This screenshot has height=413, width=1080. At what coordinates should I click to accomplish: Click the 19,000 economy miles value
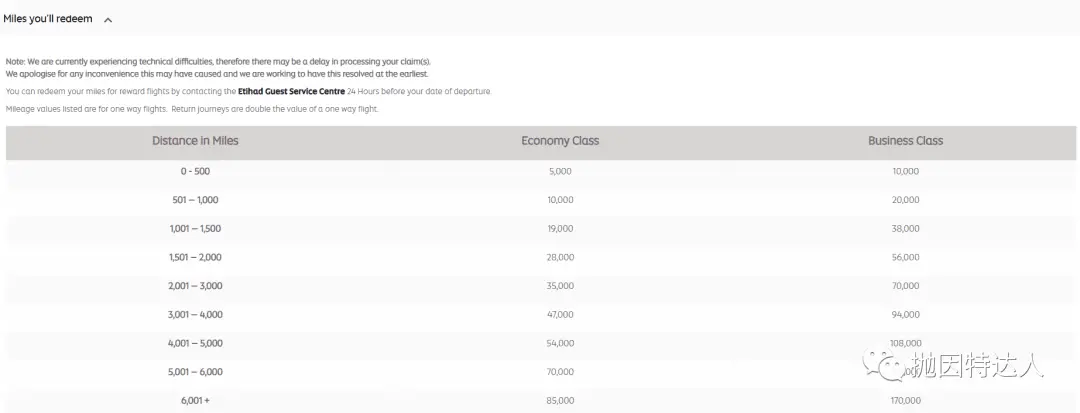560,229
